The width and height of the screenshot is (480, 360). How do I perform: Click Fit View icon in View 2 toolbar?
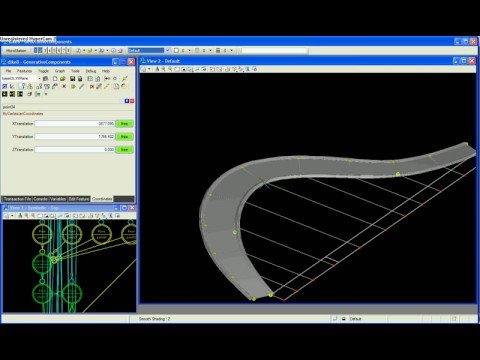[184, 69]
